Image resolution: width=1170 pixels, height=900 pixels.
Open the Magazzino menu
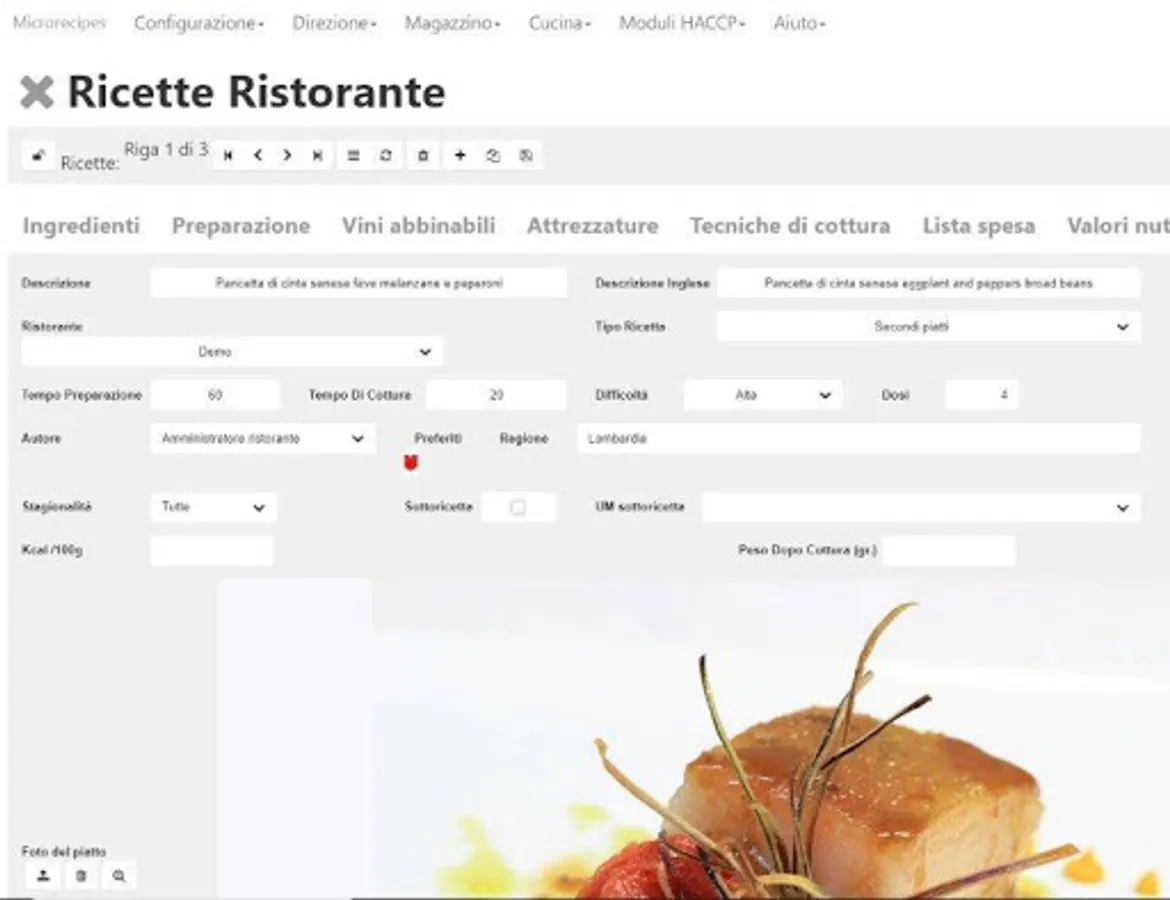pyautogui.click(x=452, y=23)
